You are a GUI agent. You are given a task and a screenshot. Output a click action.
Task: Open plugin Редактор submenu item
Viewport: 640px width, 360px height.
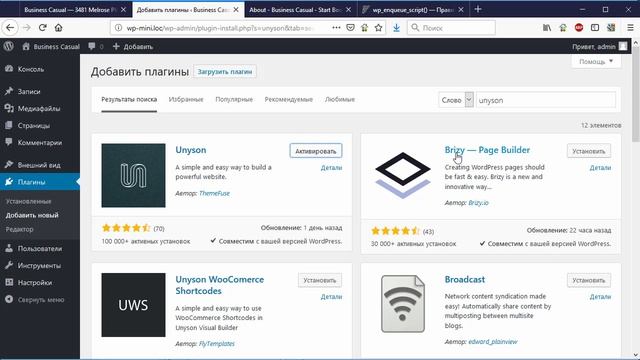click(20, 229)
